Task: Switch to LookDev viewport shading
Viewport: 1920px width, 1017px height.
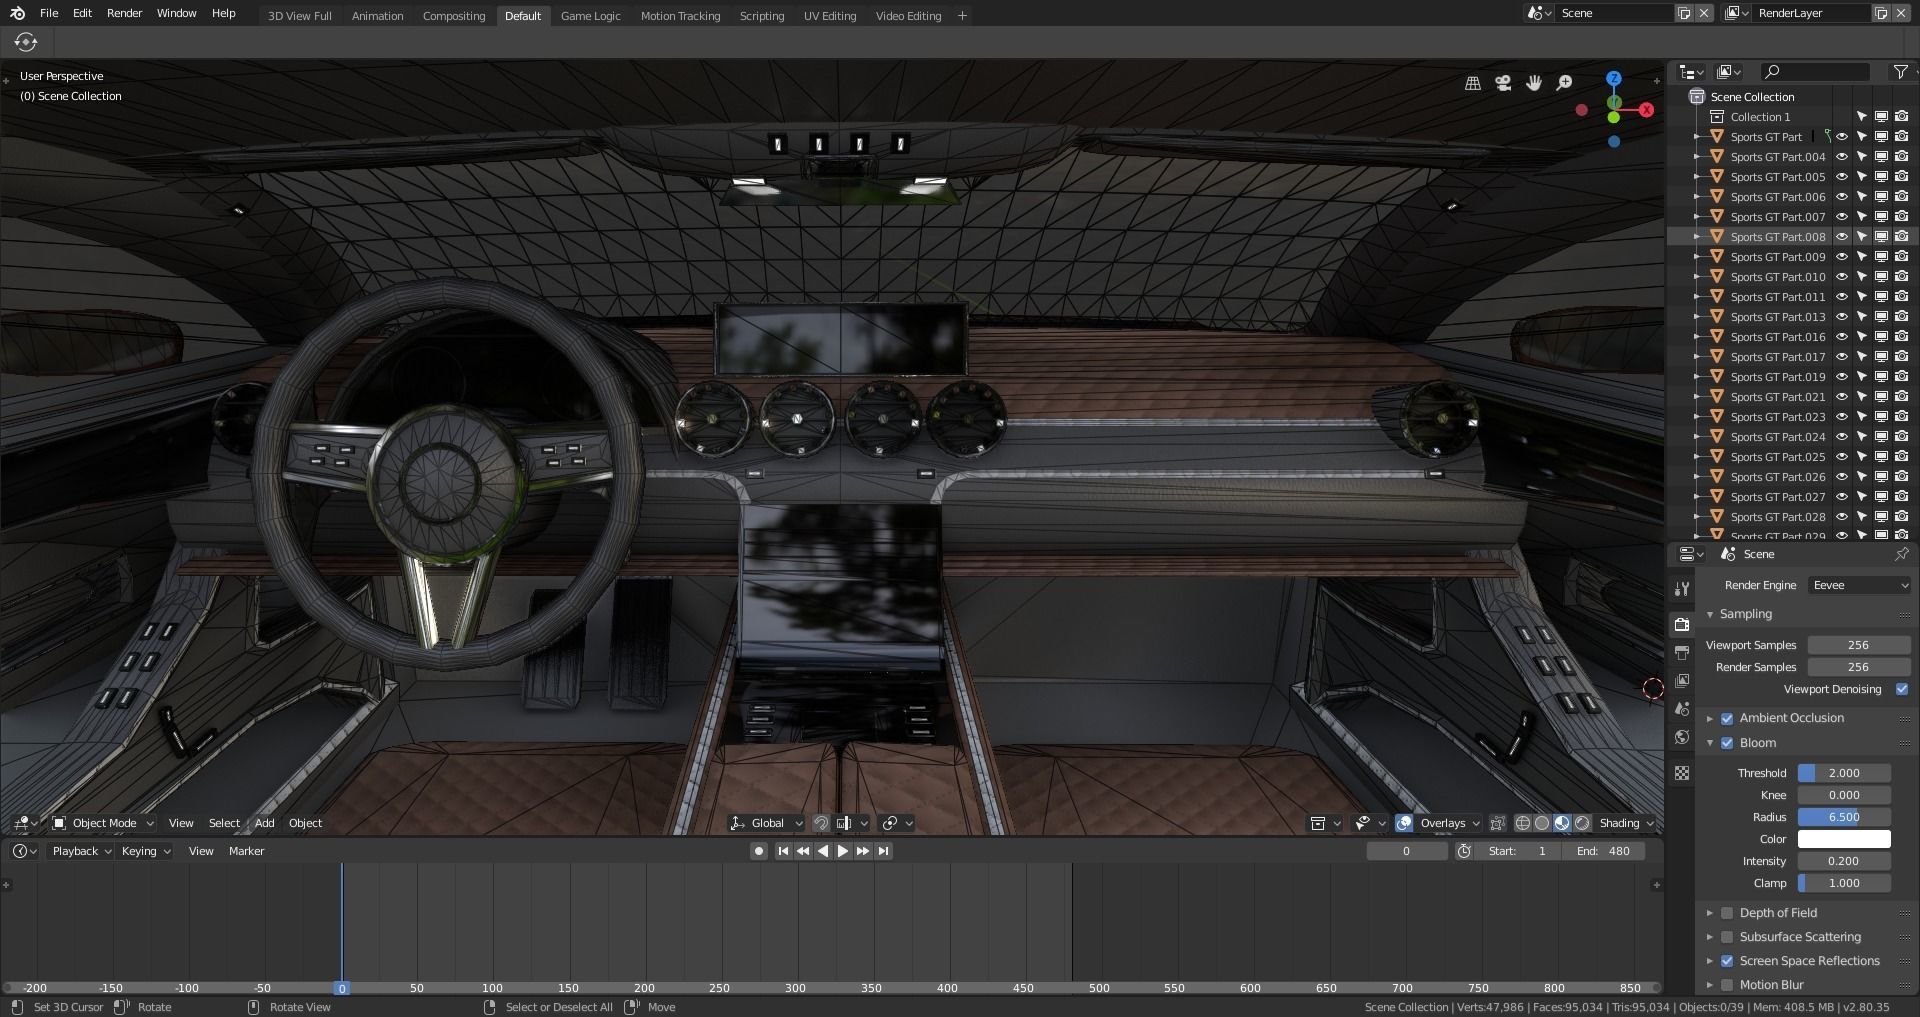Action: tap(1562, 823)
